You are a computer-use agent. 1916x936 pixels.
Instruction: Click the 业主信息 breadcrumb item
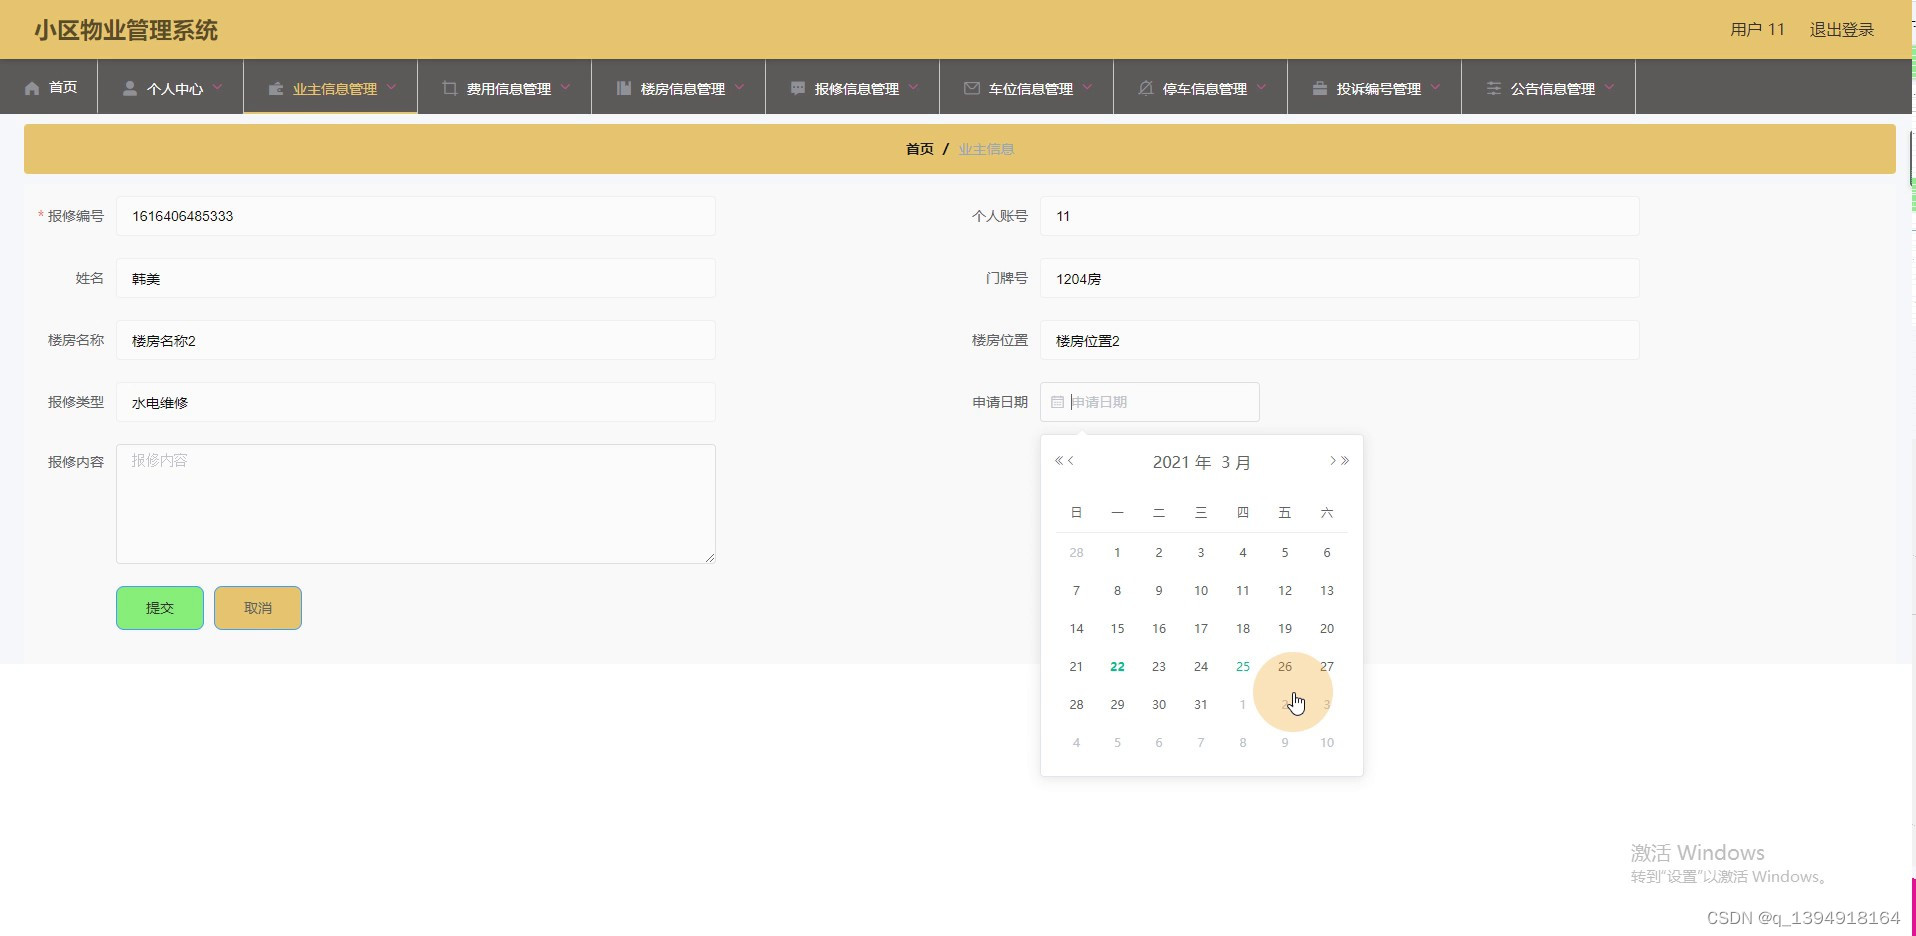click(986, 149)
